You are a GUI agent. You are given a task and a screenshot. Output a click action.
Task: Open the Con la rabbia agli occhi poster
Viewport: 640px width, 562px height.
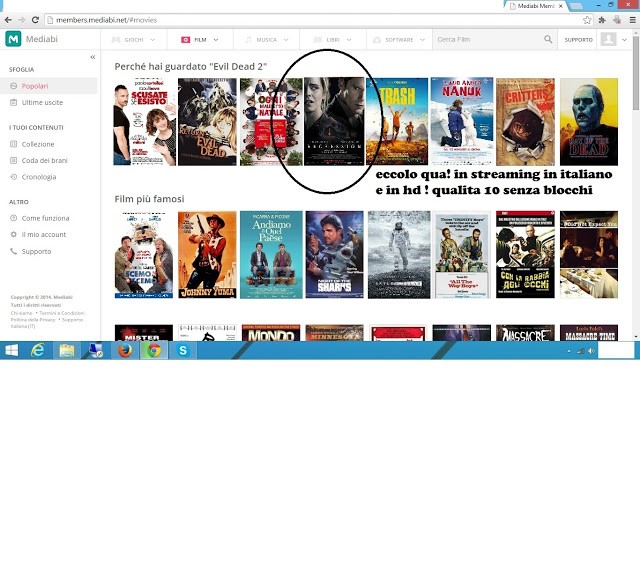pos(525,255)
